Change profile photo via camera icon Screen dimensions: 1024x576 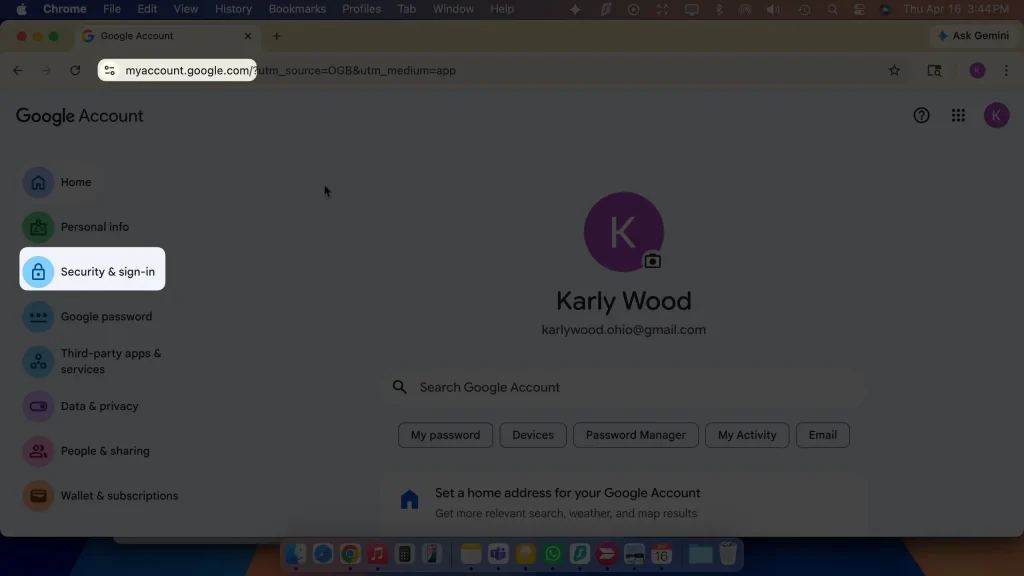pos(652,261)
